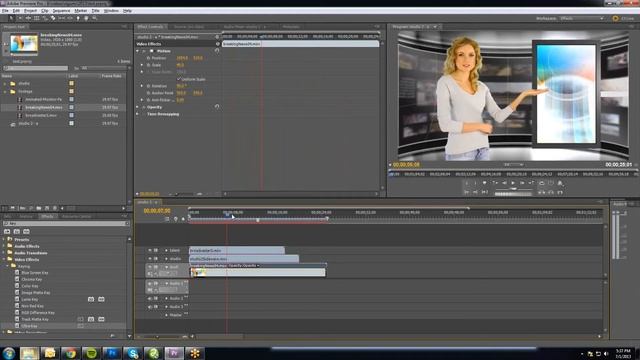Select the Pen tool in the toolbar
This screenshot has width=640, height=360.
pos(78,18)
